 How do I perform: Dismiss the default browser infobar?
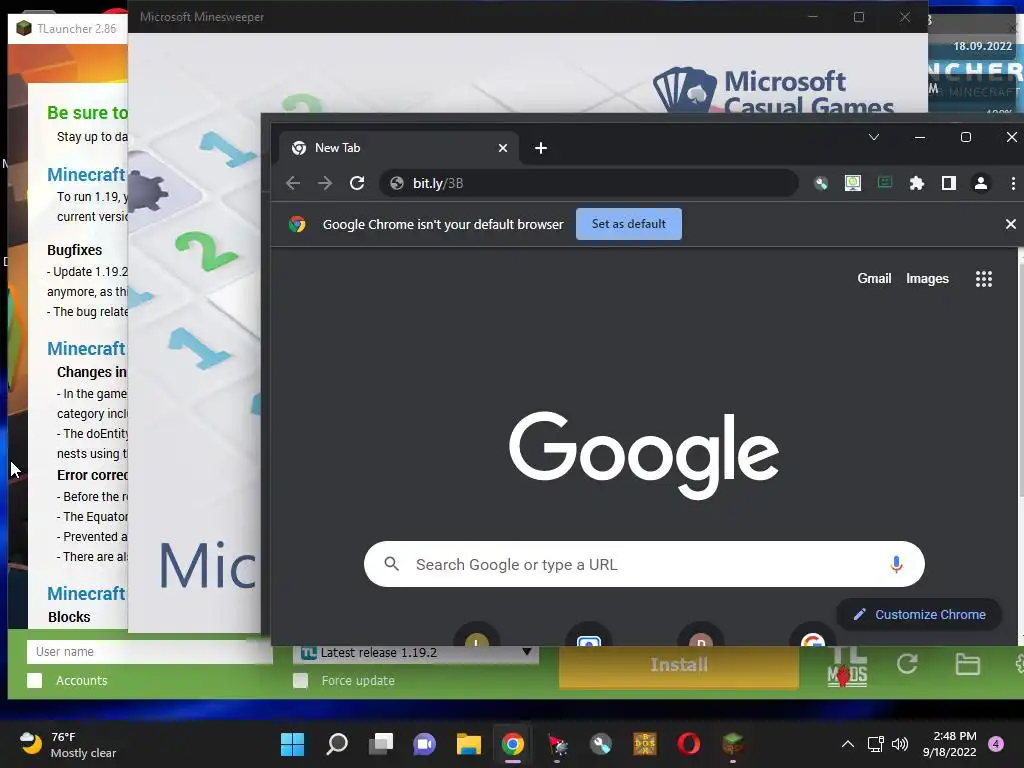(1011, 224)
